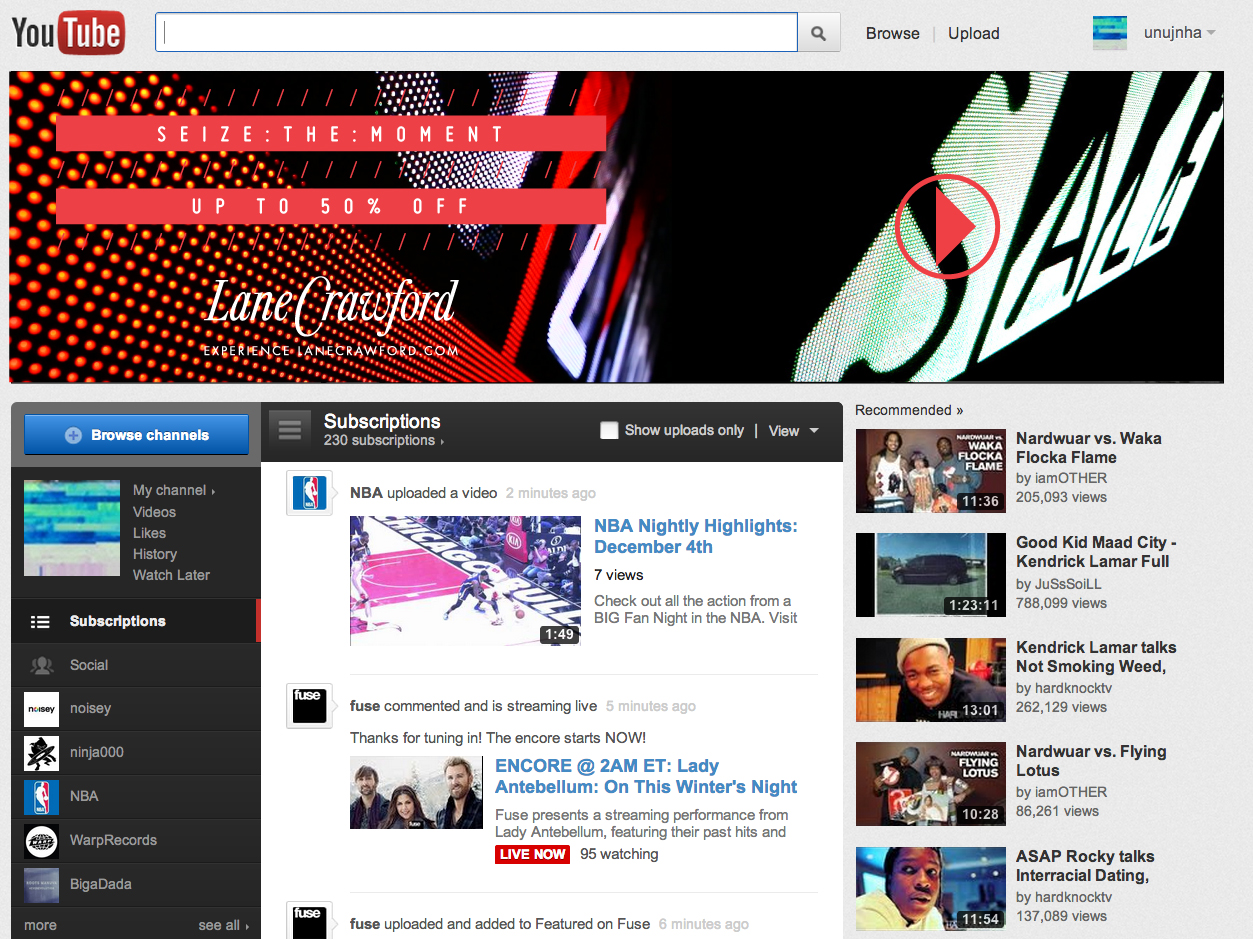1253x939 pixels.
Task: Open NBA logo icon in sidebar
Action: [x=41, y=796]
